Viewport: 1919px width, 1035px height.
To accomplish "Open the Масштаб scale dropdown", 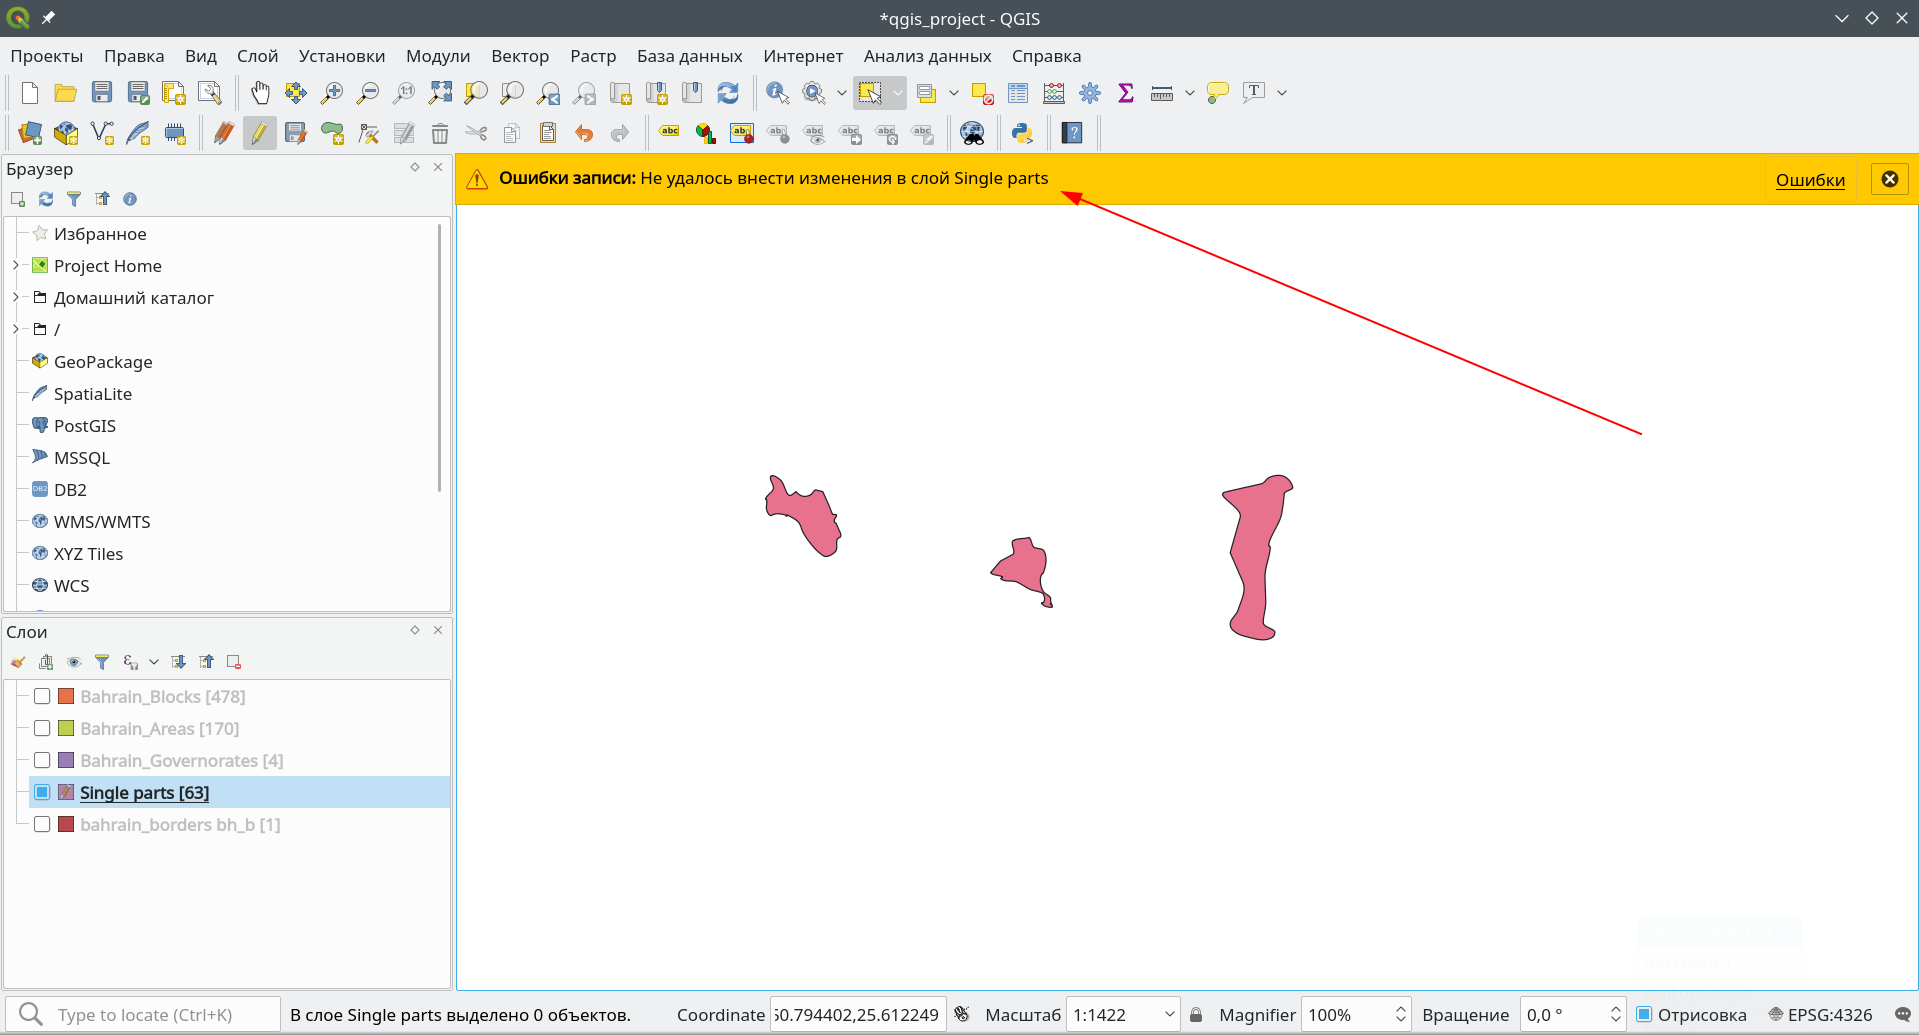I will tap(1169, 1014).
